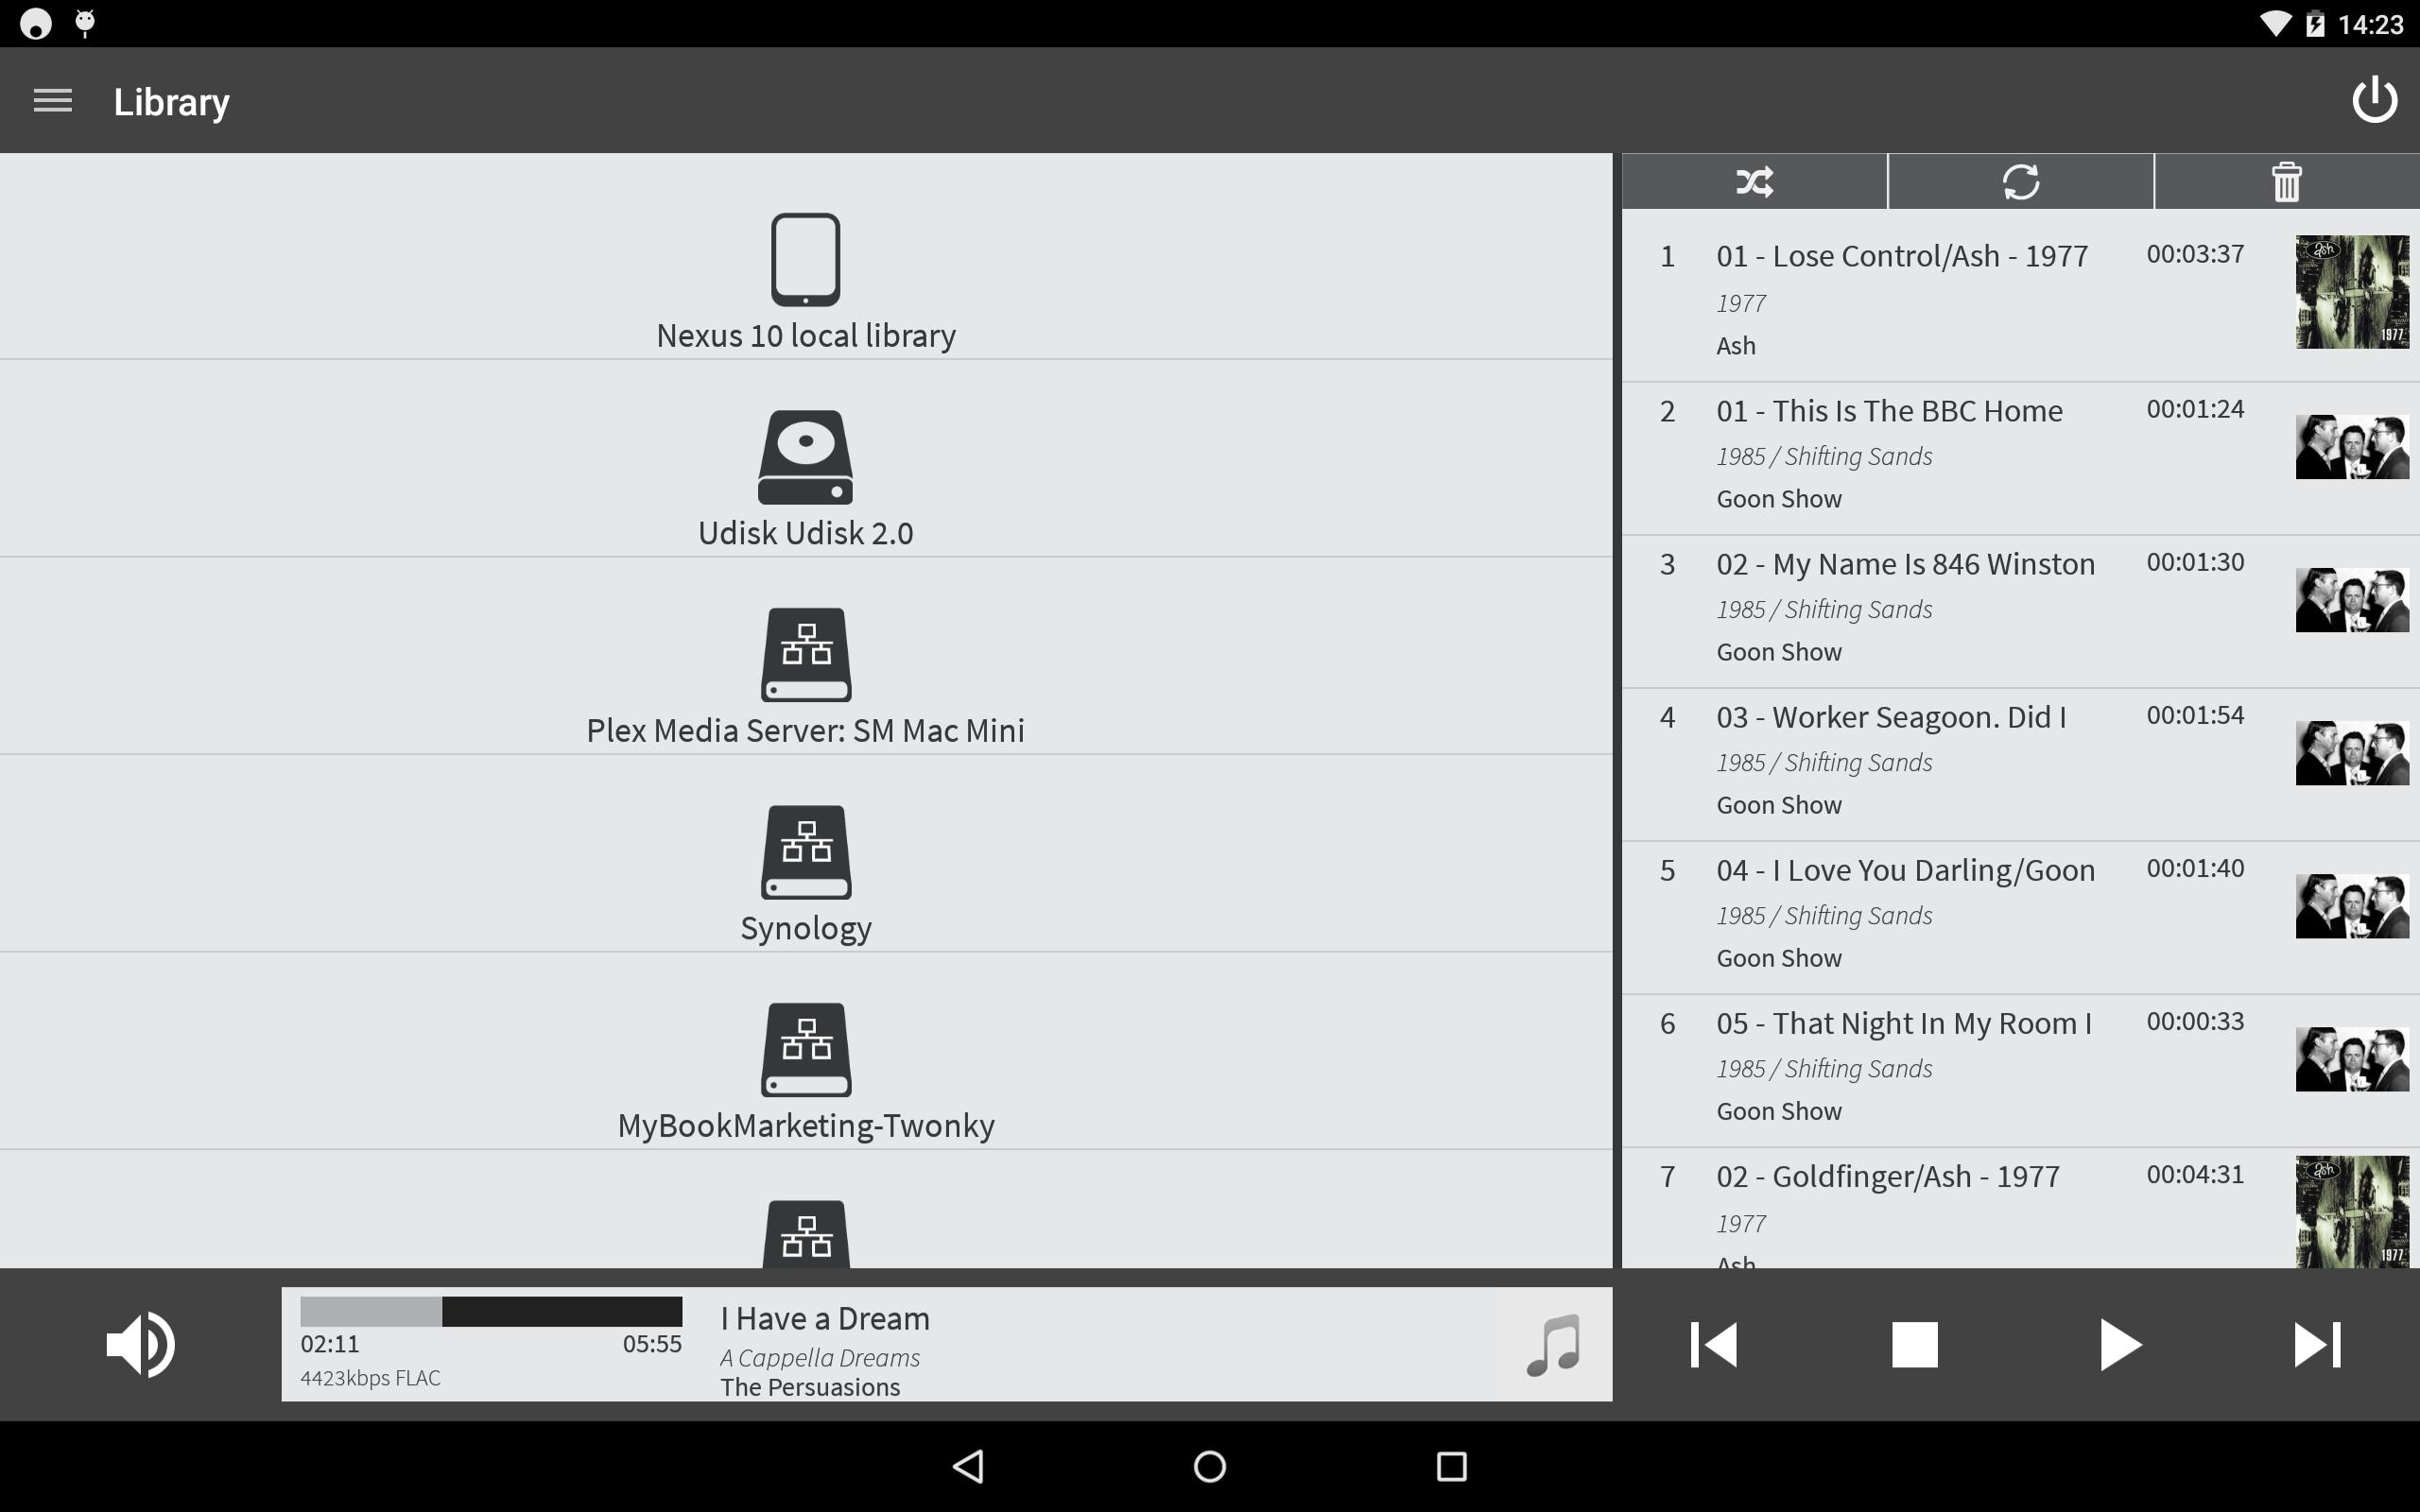Viewport: 2420px width, 1512px height.
Task: Tap queue number 4 of Worker Seagoon row
Action: pyautogui.click(x=1667, y=717)
